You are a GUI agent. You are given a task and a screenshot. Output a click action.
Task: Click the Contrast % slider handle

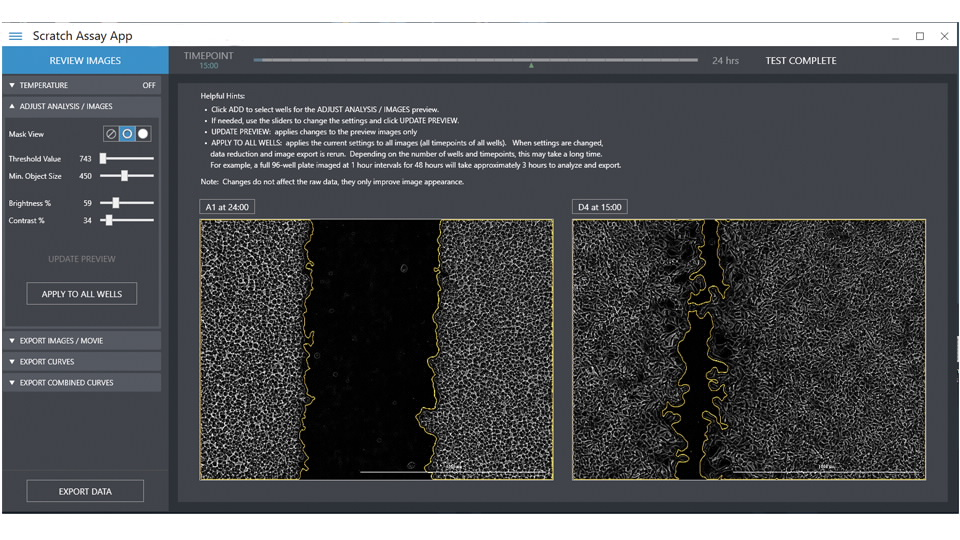click(107, 220)
